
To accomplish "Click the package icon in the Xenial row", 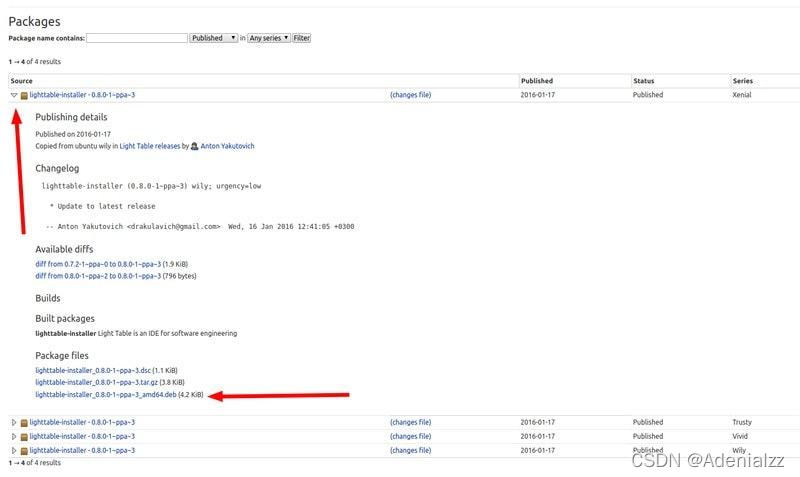I will coord(24,95).
